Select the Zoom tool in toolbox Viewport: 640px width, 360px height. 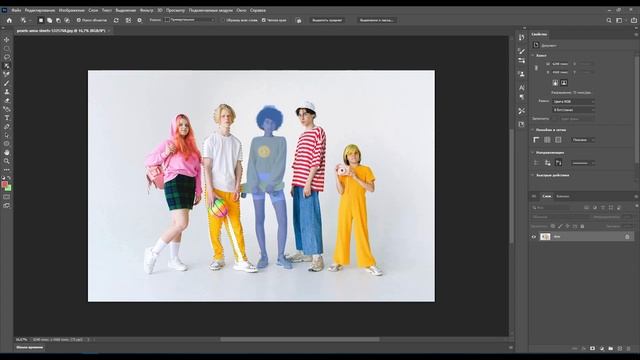click(7, 161)
